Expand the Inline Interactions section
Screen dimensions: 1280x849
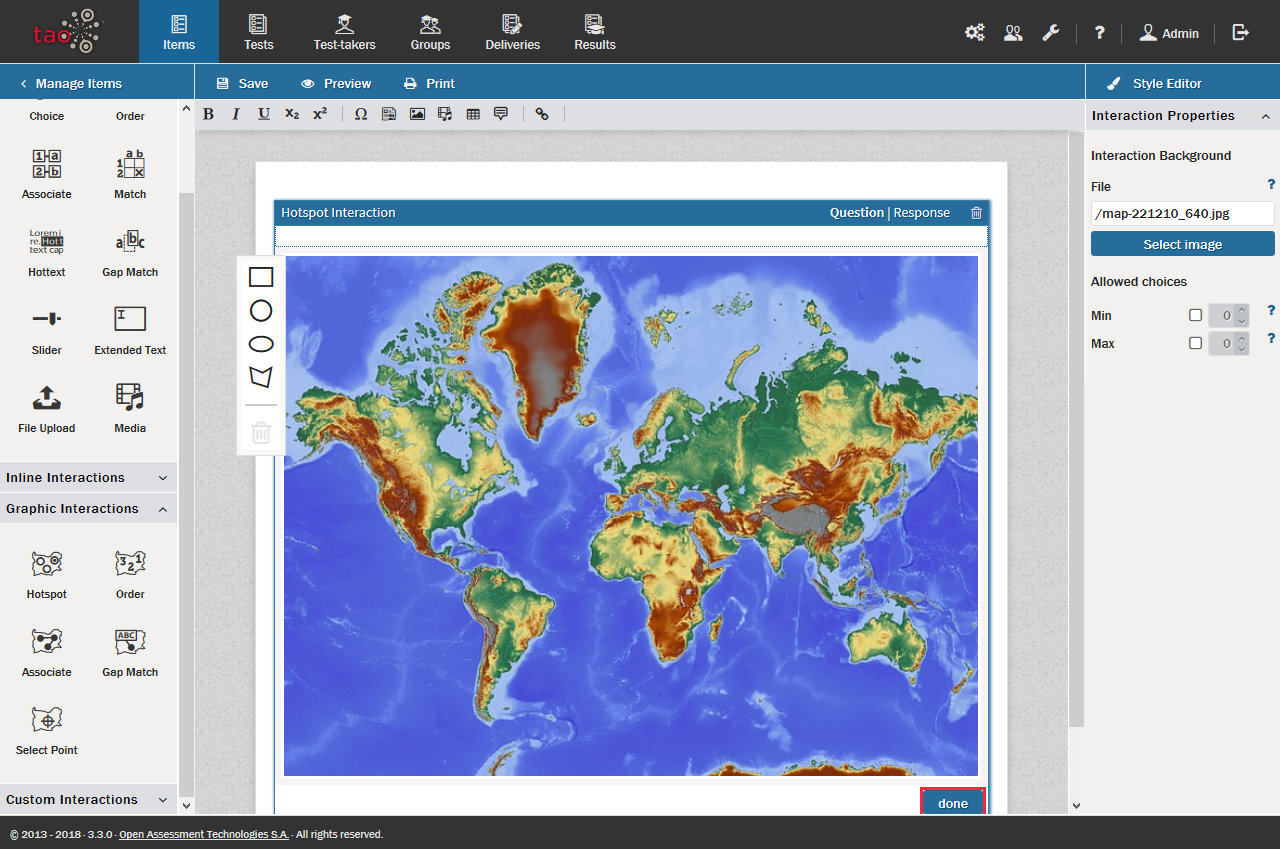point(88,478)
